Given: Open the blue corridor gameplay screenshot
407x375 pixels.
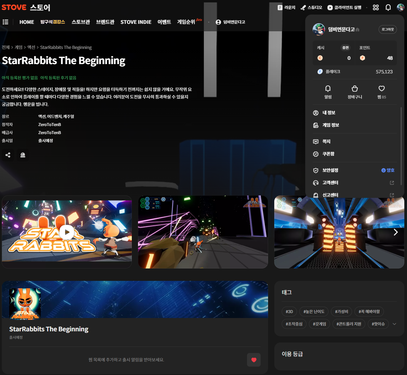Looking at the screenshot, I should 339,232.
